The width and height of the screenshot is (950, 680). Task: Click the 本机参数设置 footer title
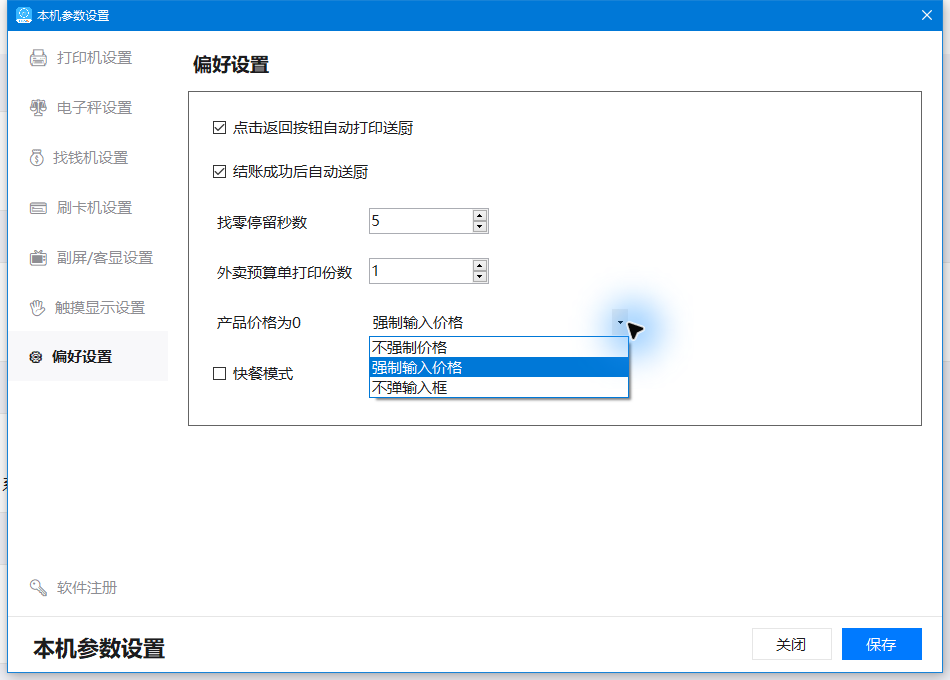point(99,648)
